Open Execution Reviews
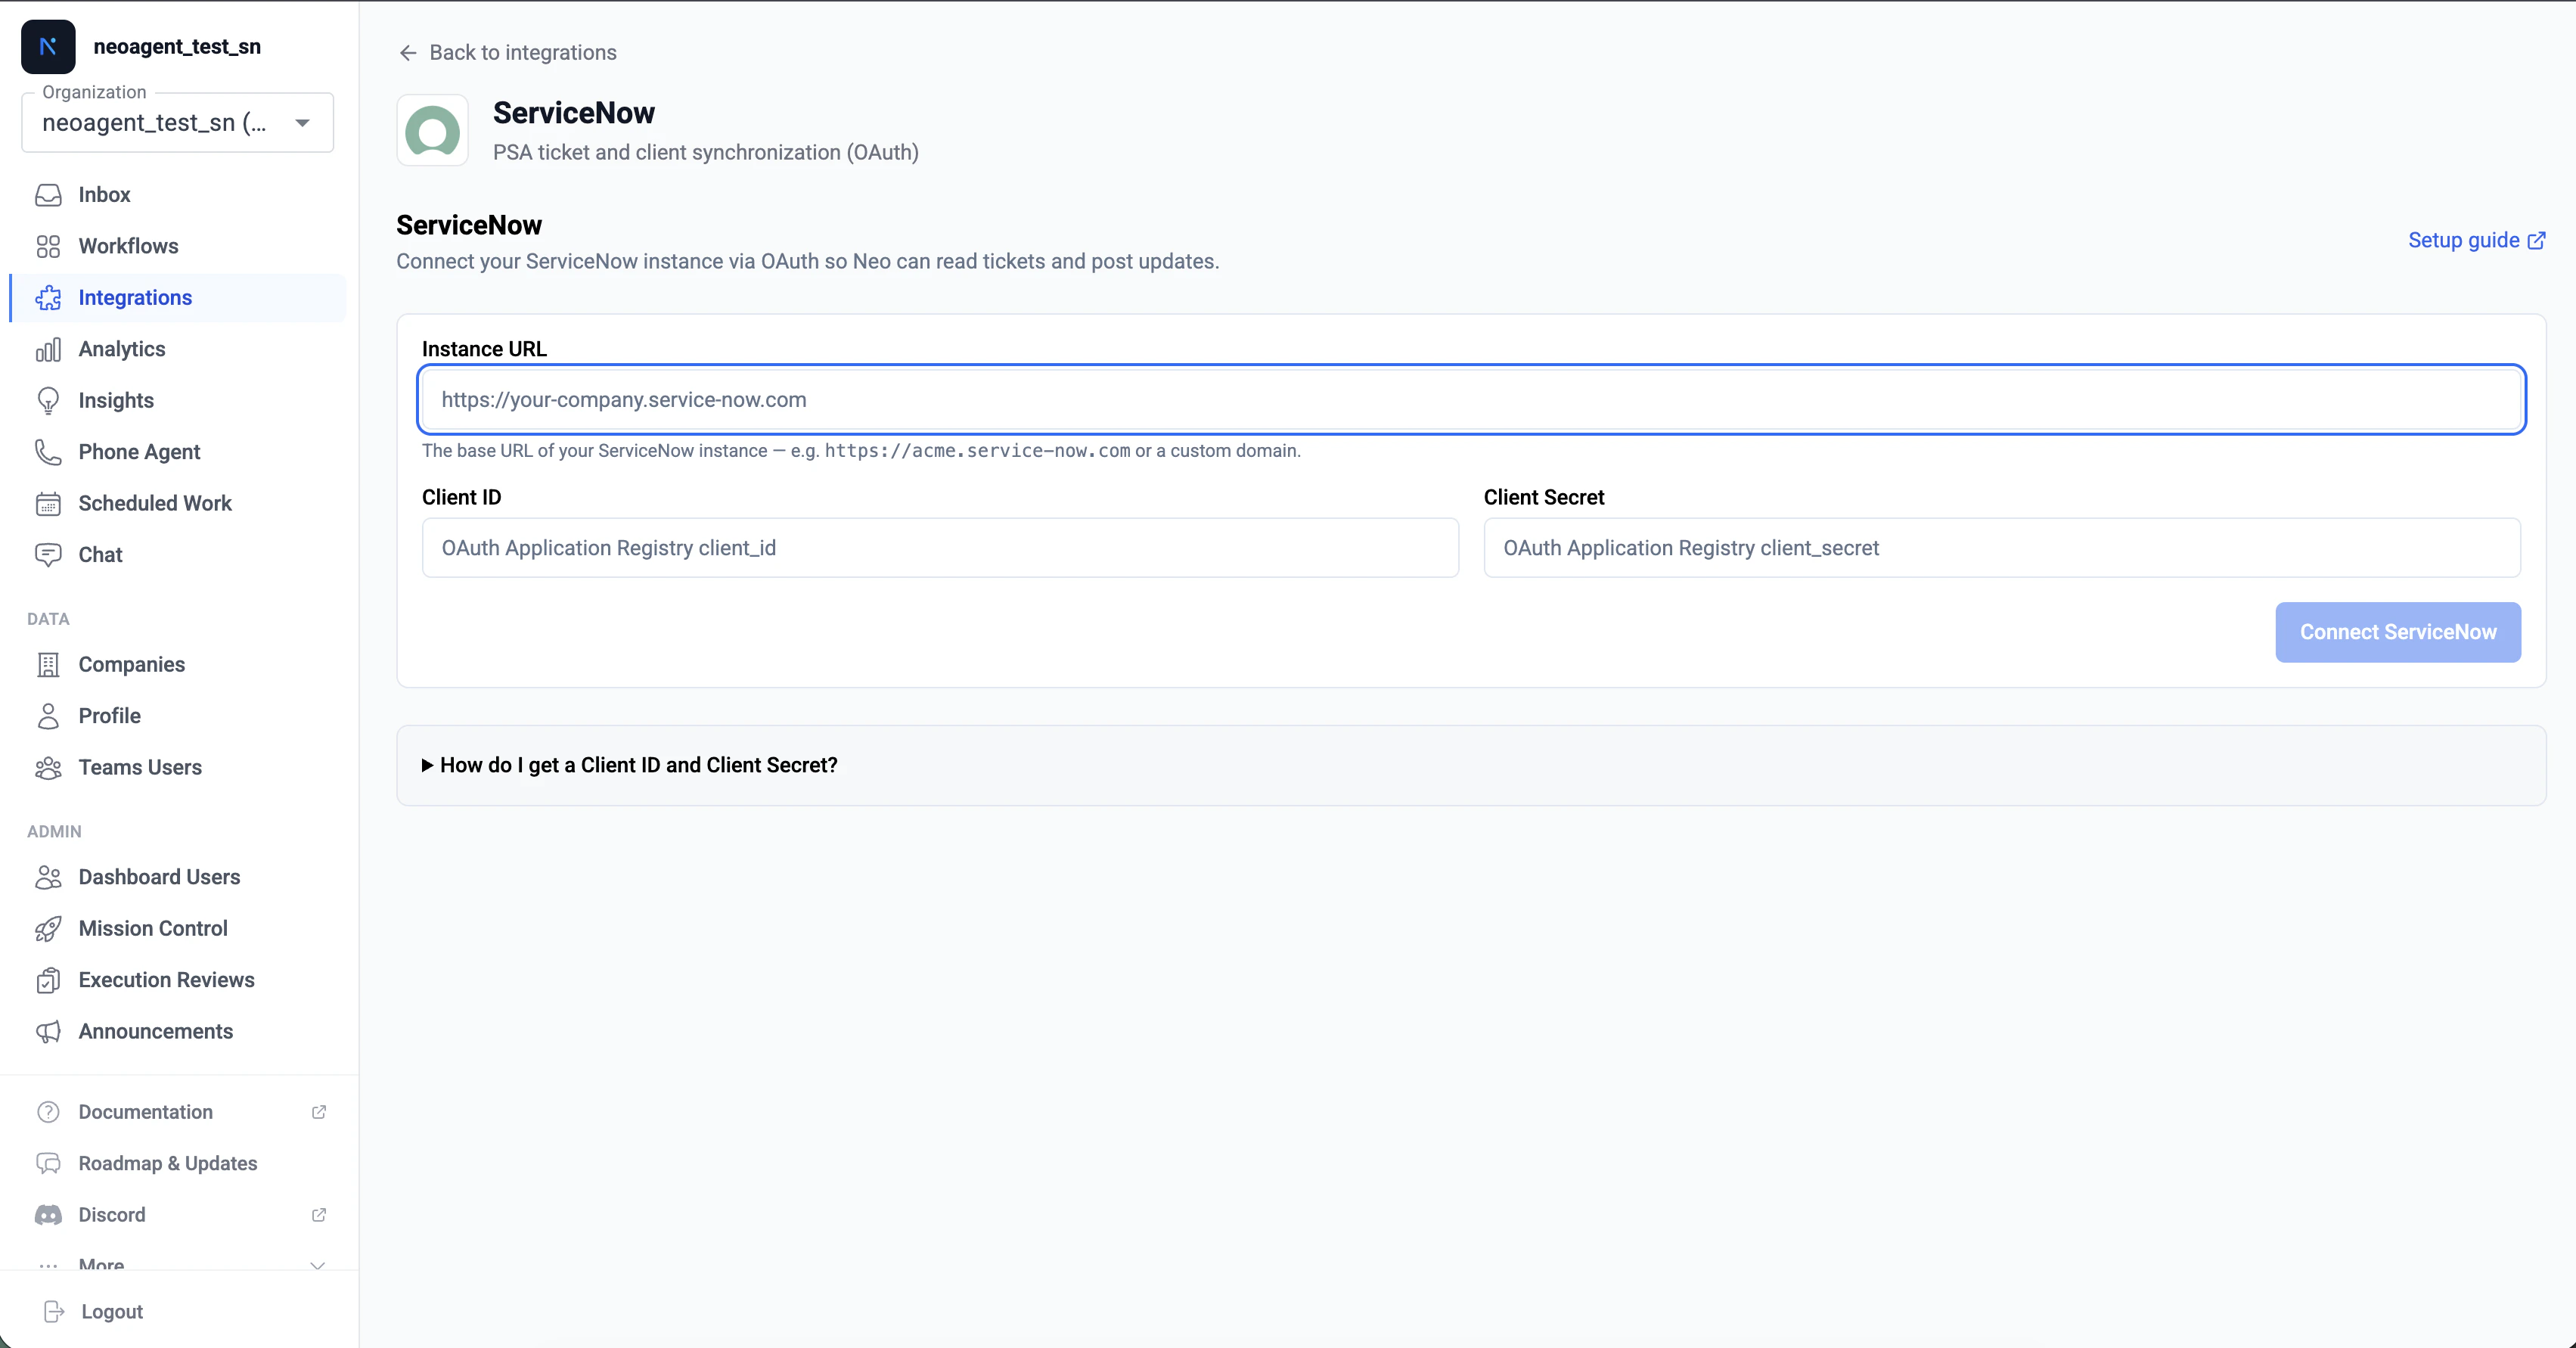The height and width of the screenshot is (1348, 2576). (178, 980)
